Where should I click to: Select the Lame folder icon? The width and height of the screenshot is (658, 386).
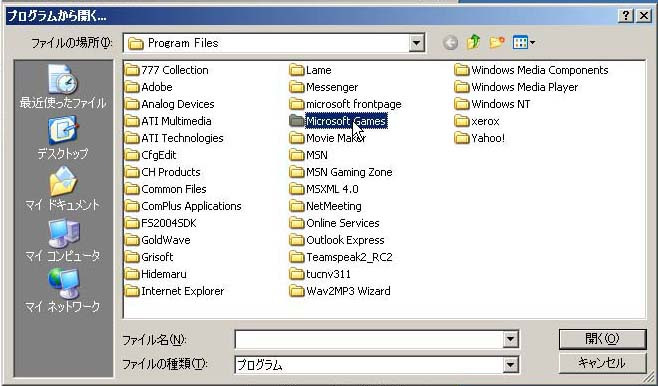297,70
